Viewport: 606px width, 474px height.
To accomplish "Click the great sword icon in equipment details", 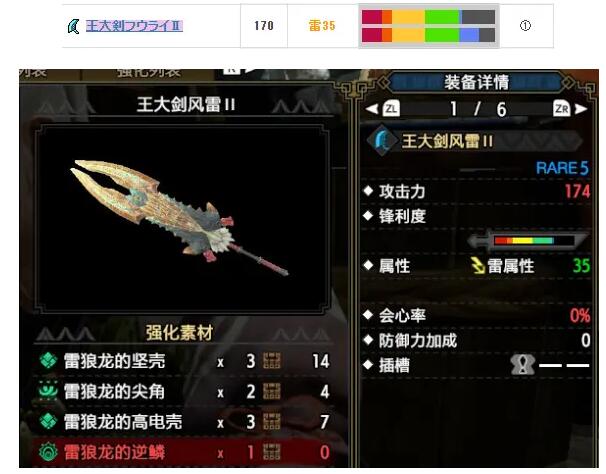I will point(382,140).
